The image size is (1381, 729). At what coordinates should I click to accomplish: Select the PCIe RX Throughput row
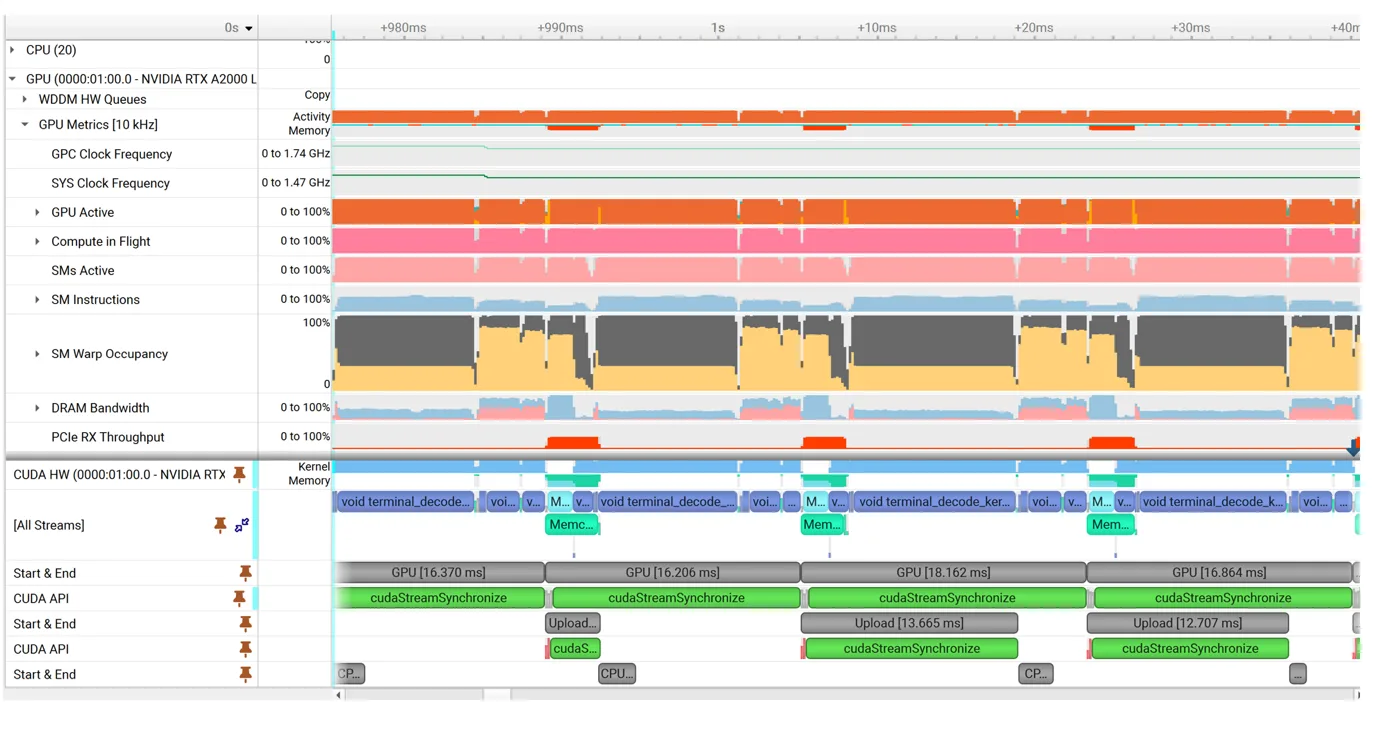[x=108, y=437]
